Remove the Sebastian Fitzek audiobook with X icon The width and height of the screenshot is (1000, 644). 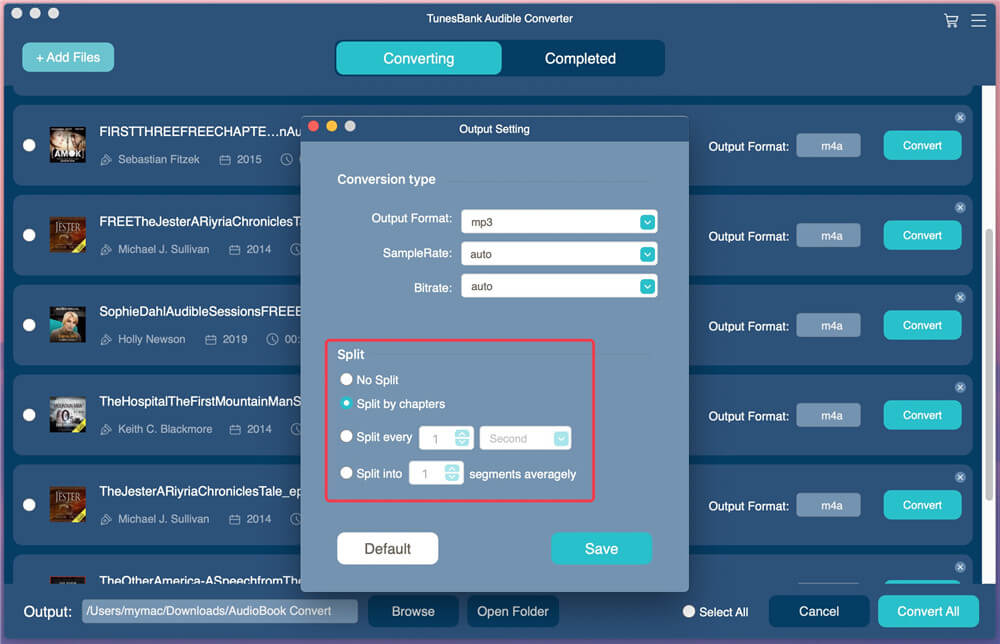(960, 117)
